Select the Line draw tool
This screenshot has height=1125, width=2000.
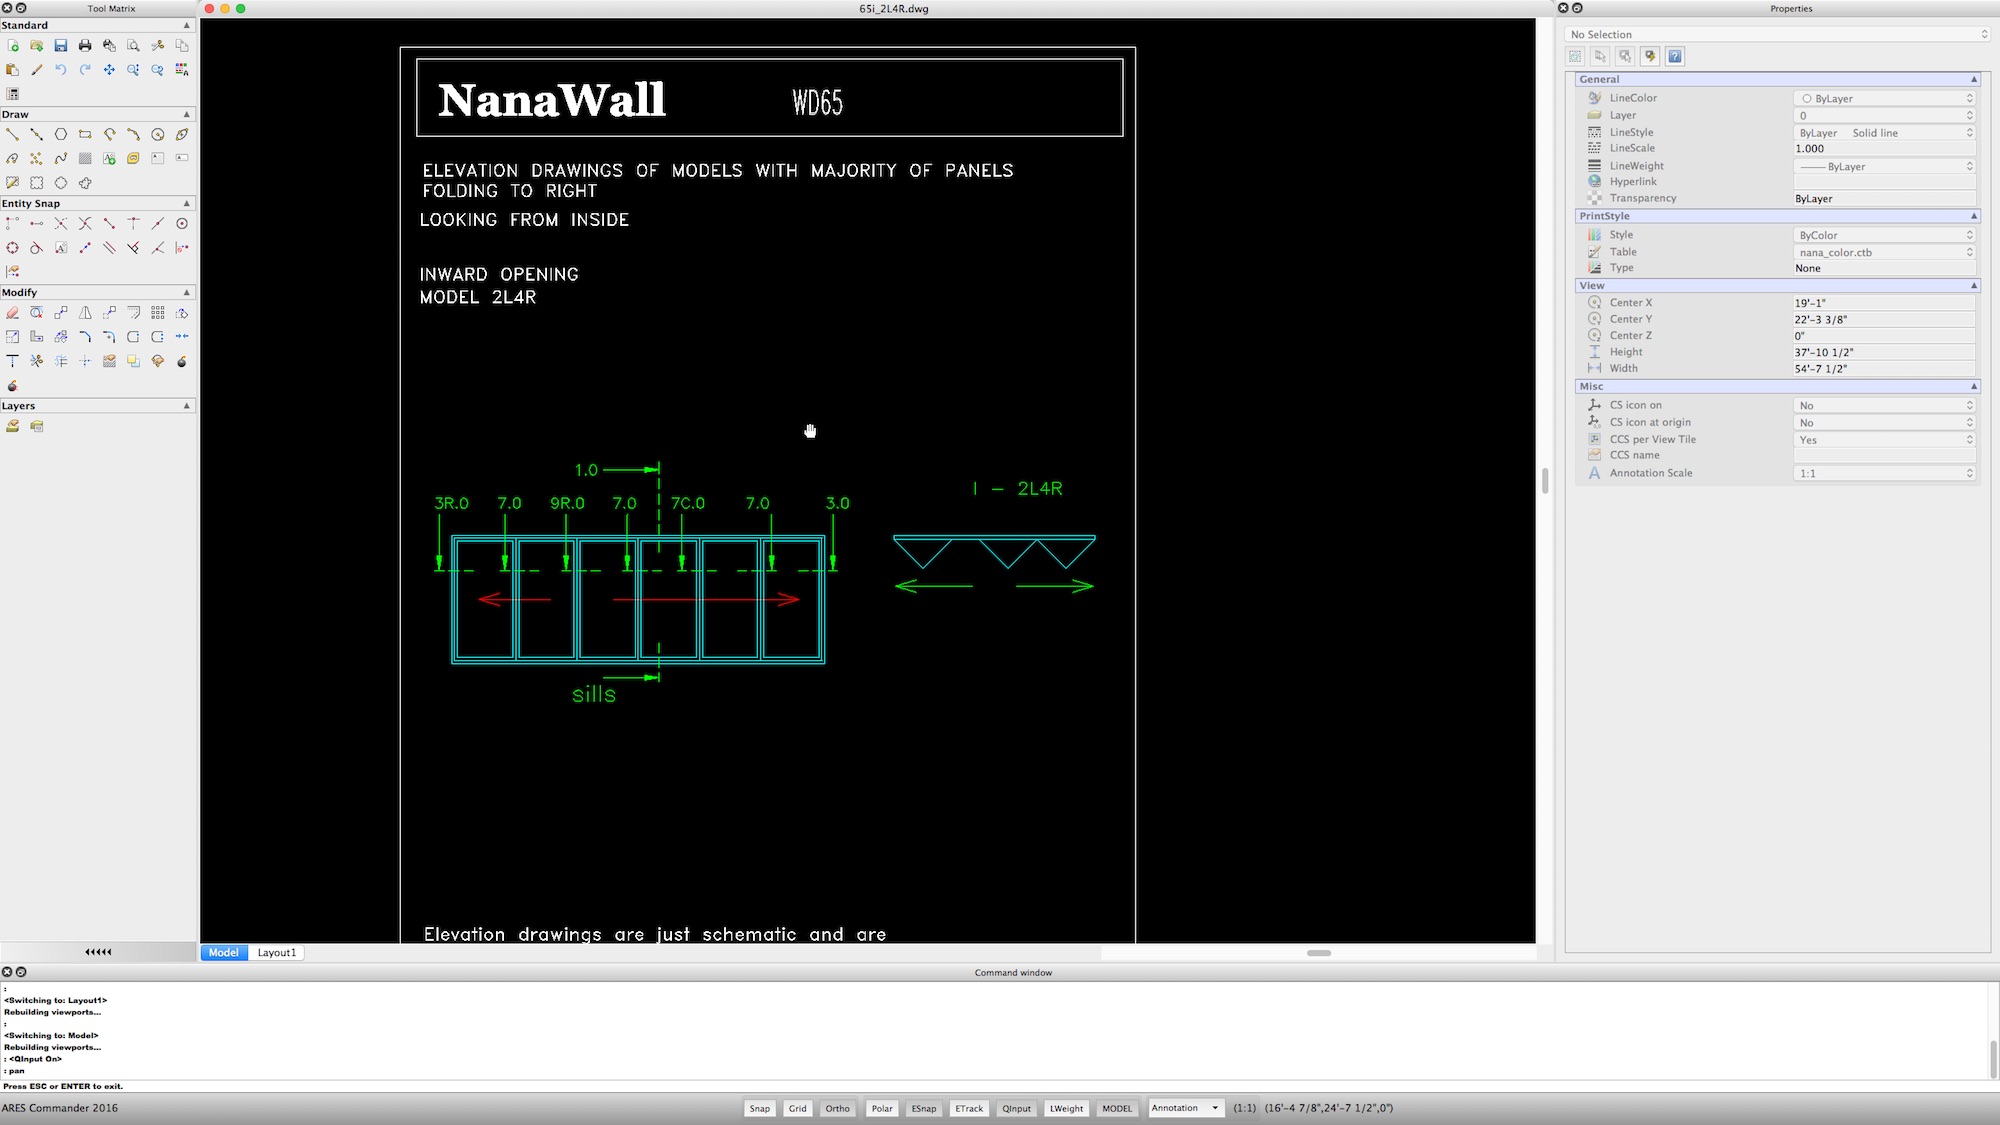coord(13,134)
